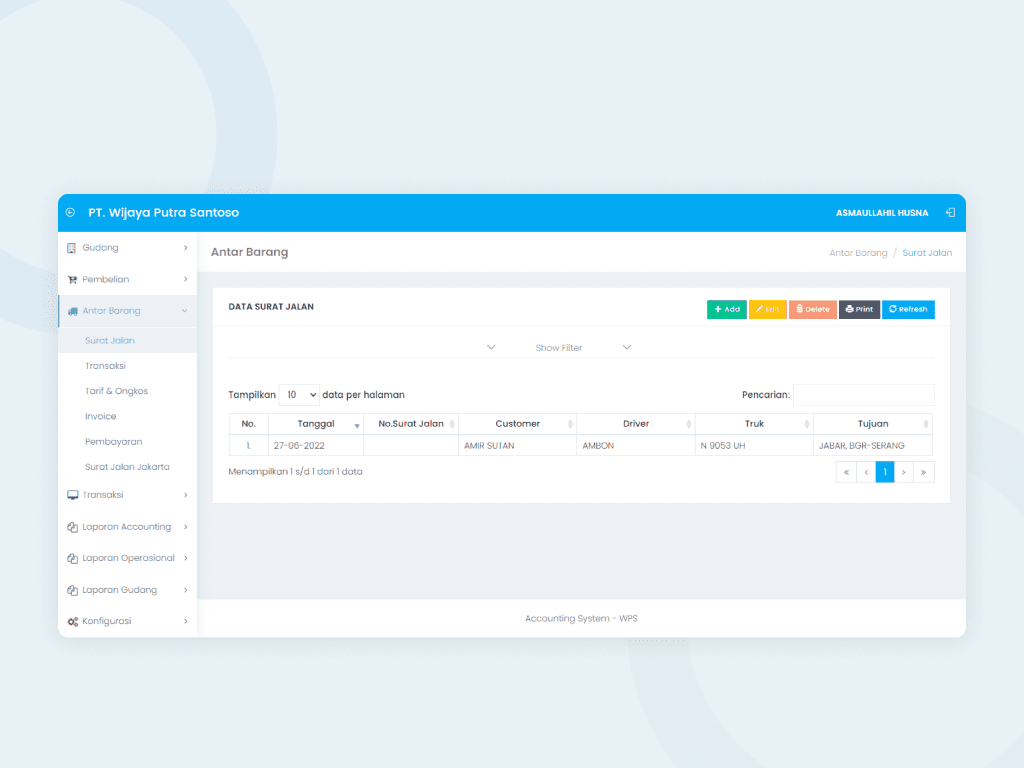Click chevron right of Show Filter
The height and width of the screenshot is (768, 1024).
click(x=627, y=347)
